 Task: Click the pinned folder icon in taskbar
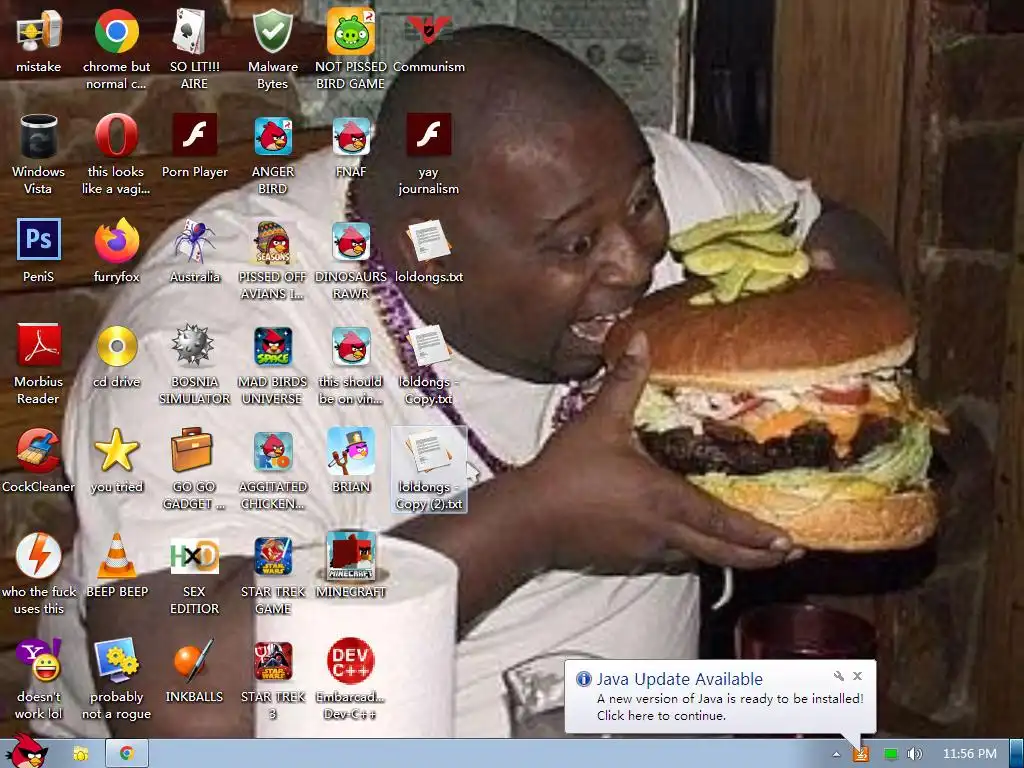pos(80,754)
